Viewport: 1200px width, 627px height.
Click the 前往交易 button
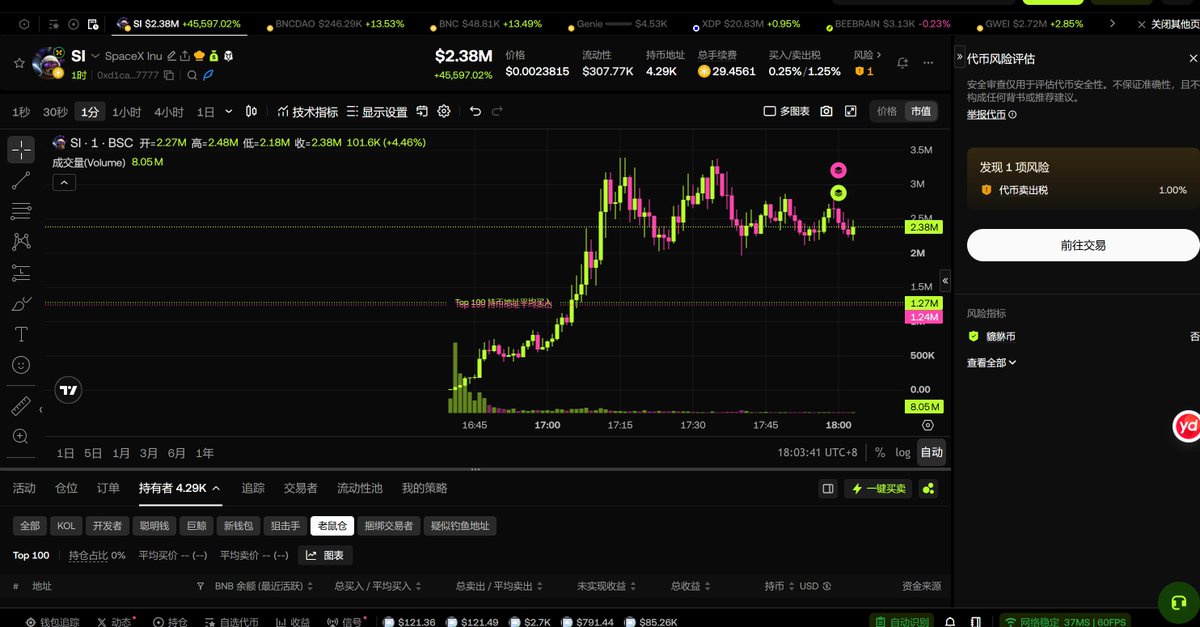point(1083,245)
